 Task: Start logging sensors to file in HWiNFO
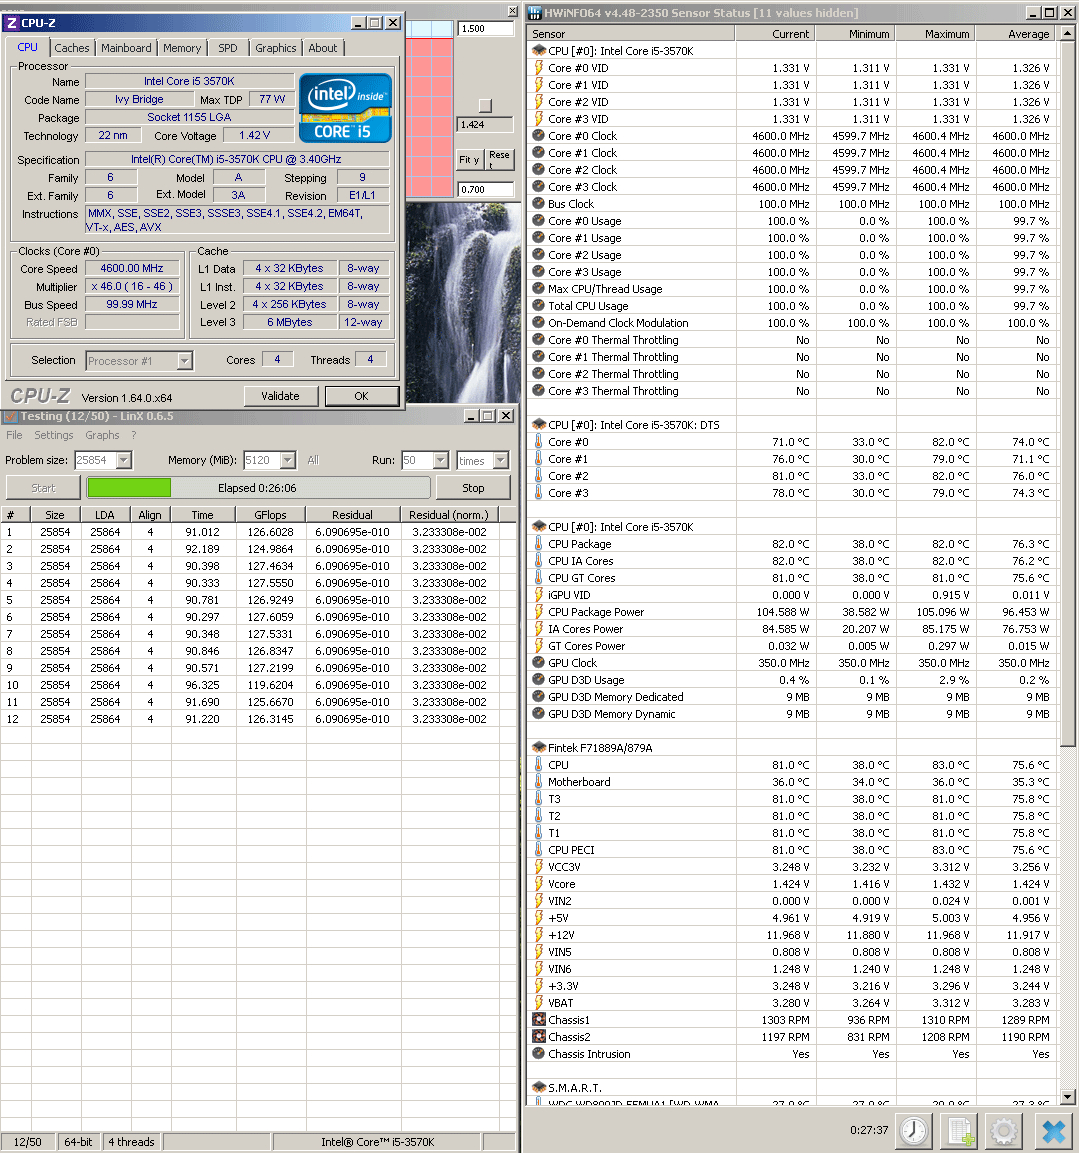point(959,1130)
